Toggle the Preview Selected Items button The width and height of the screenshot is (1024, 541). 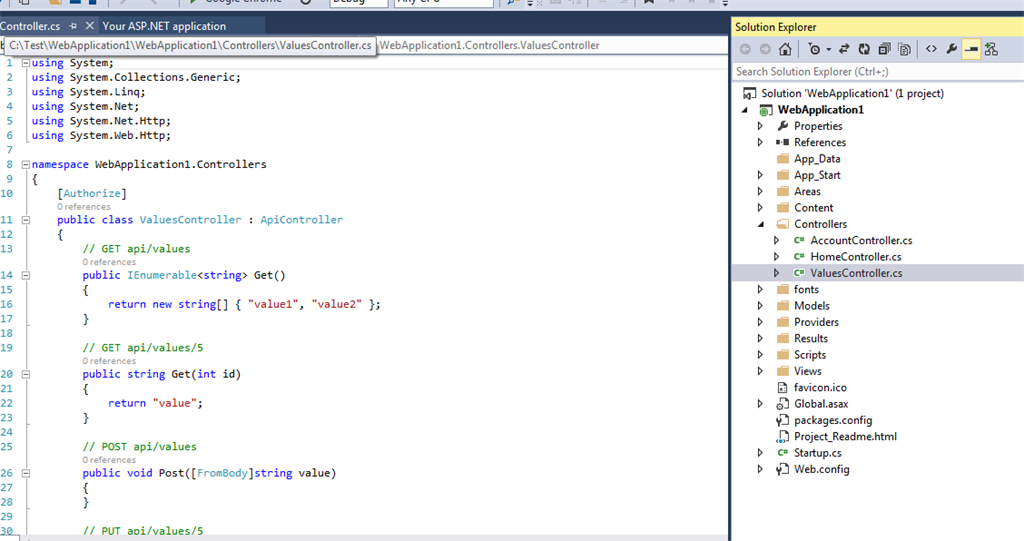click(971, 49)
